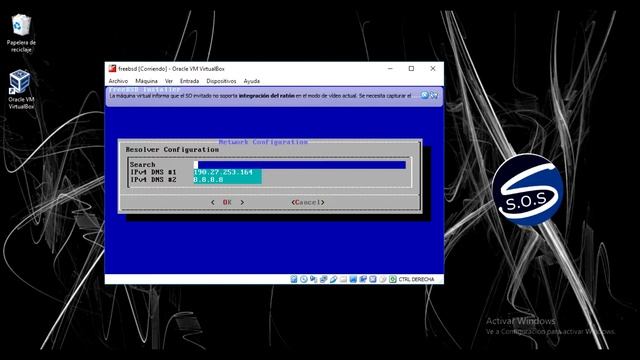Open the Entrada menu

click(x=189, y=81)
